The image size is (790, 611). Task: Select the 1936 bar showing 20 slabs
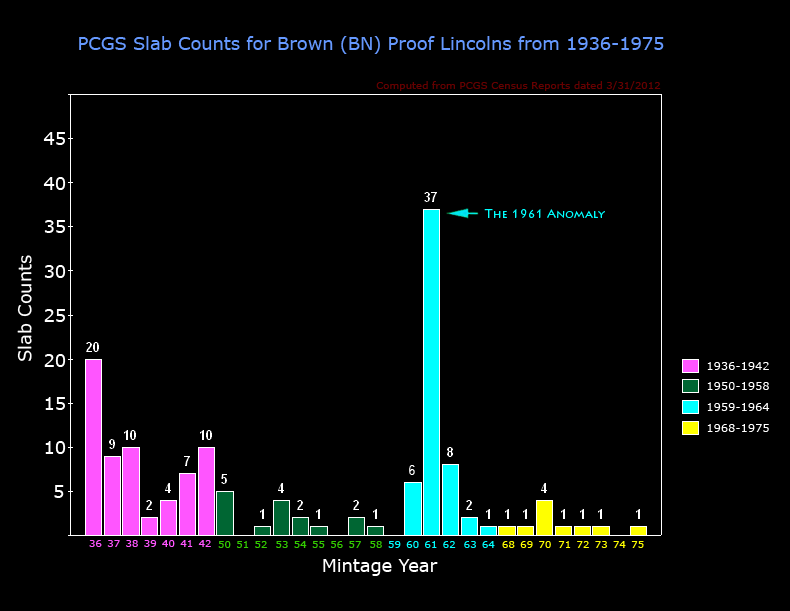pos(93,447)
